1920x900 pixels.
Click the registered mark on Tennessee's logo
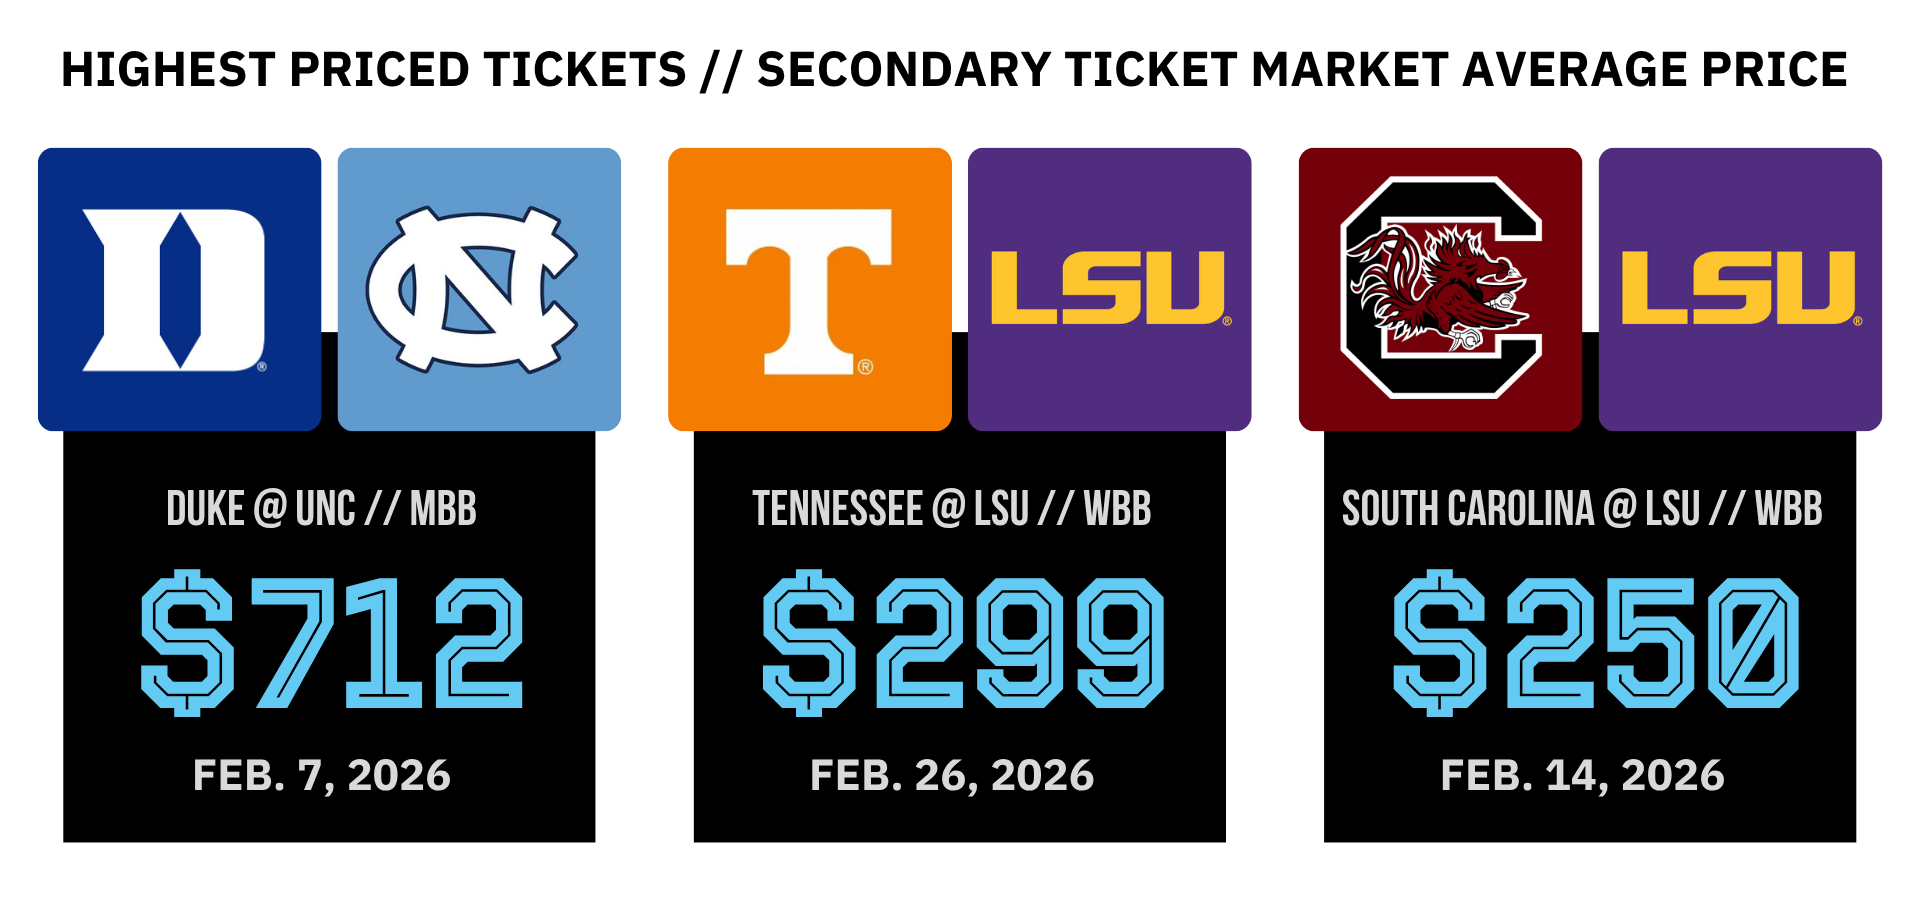(x=866, y=367)
